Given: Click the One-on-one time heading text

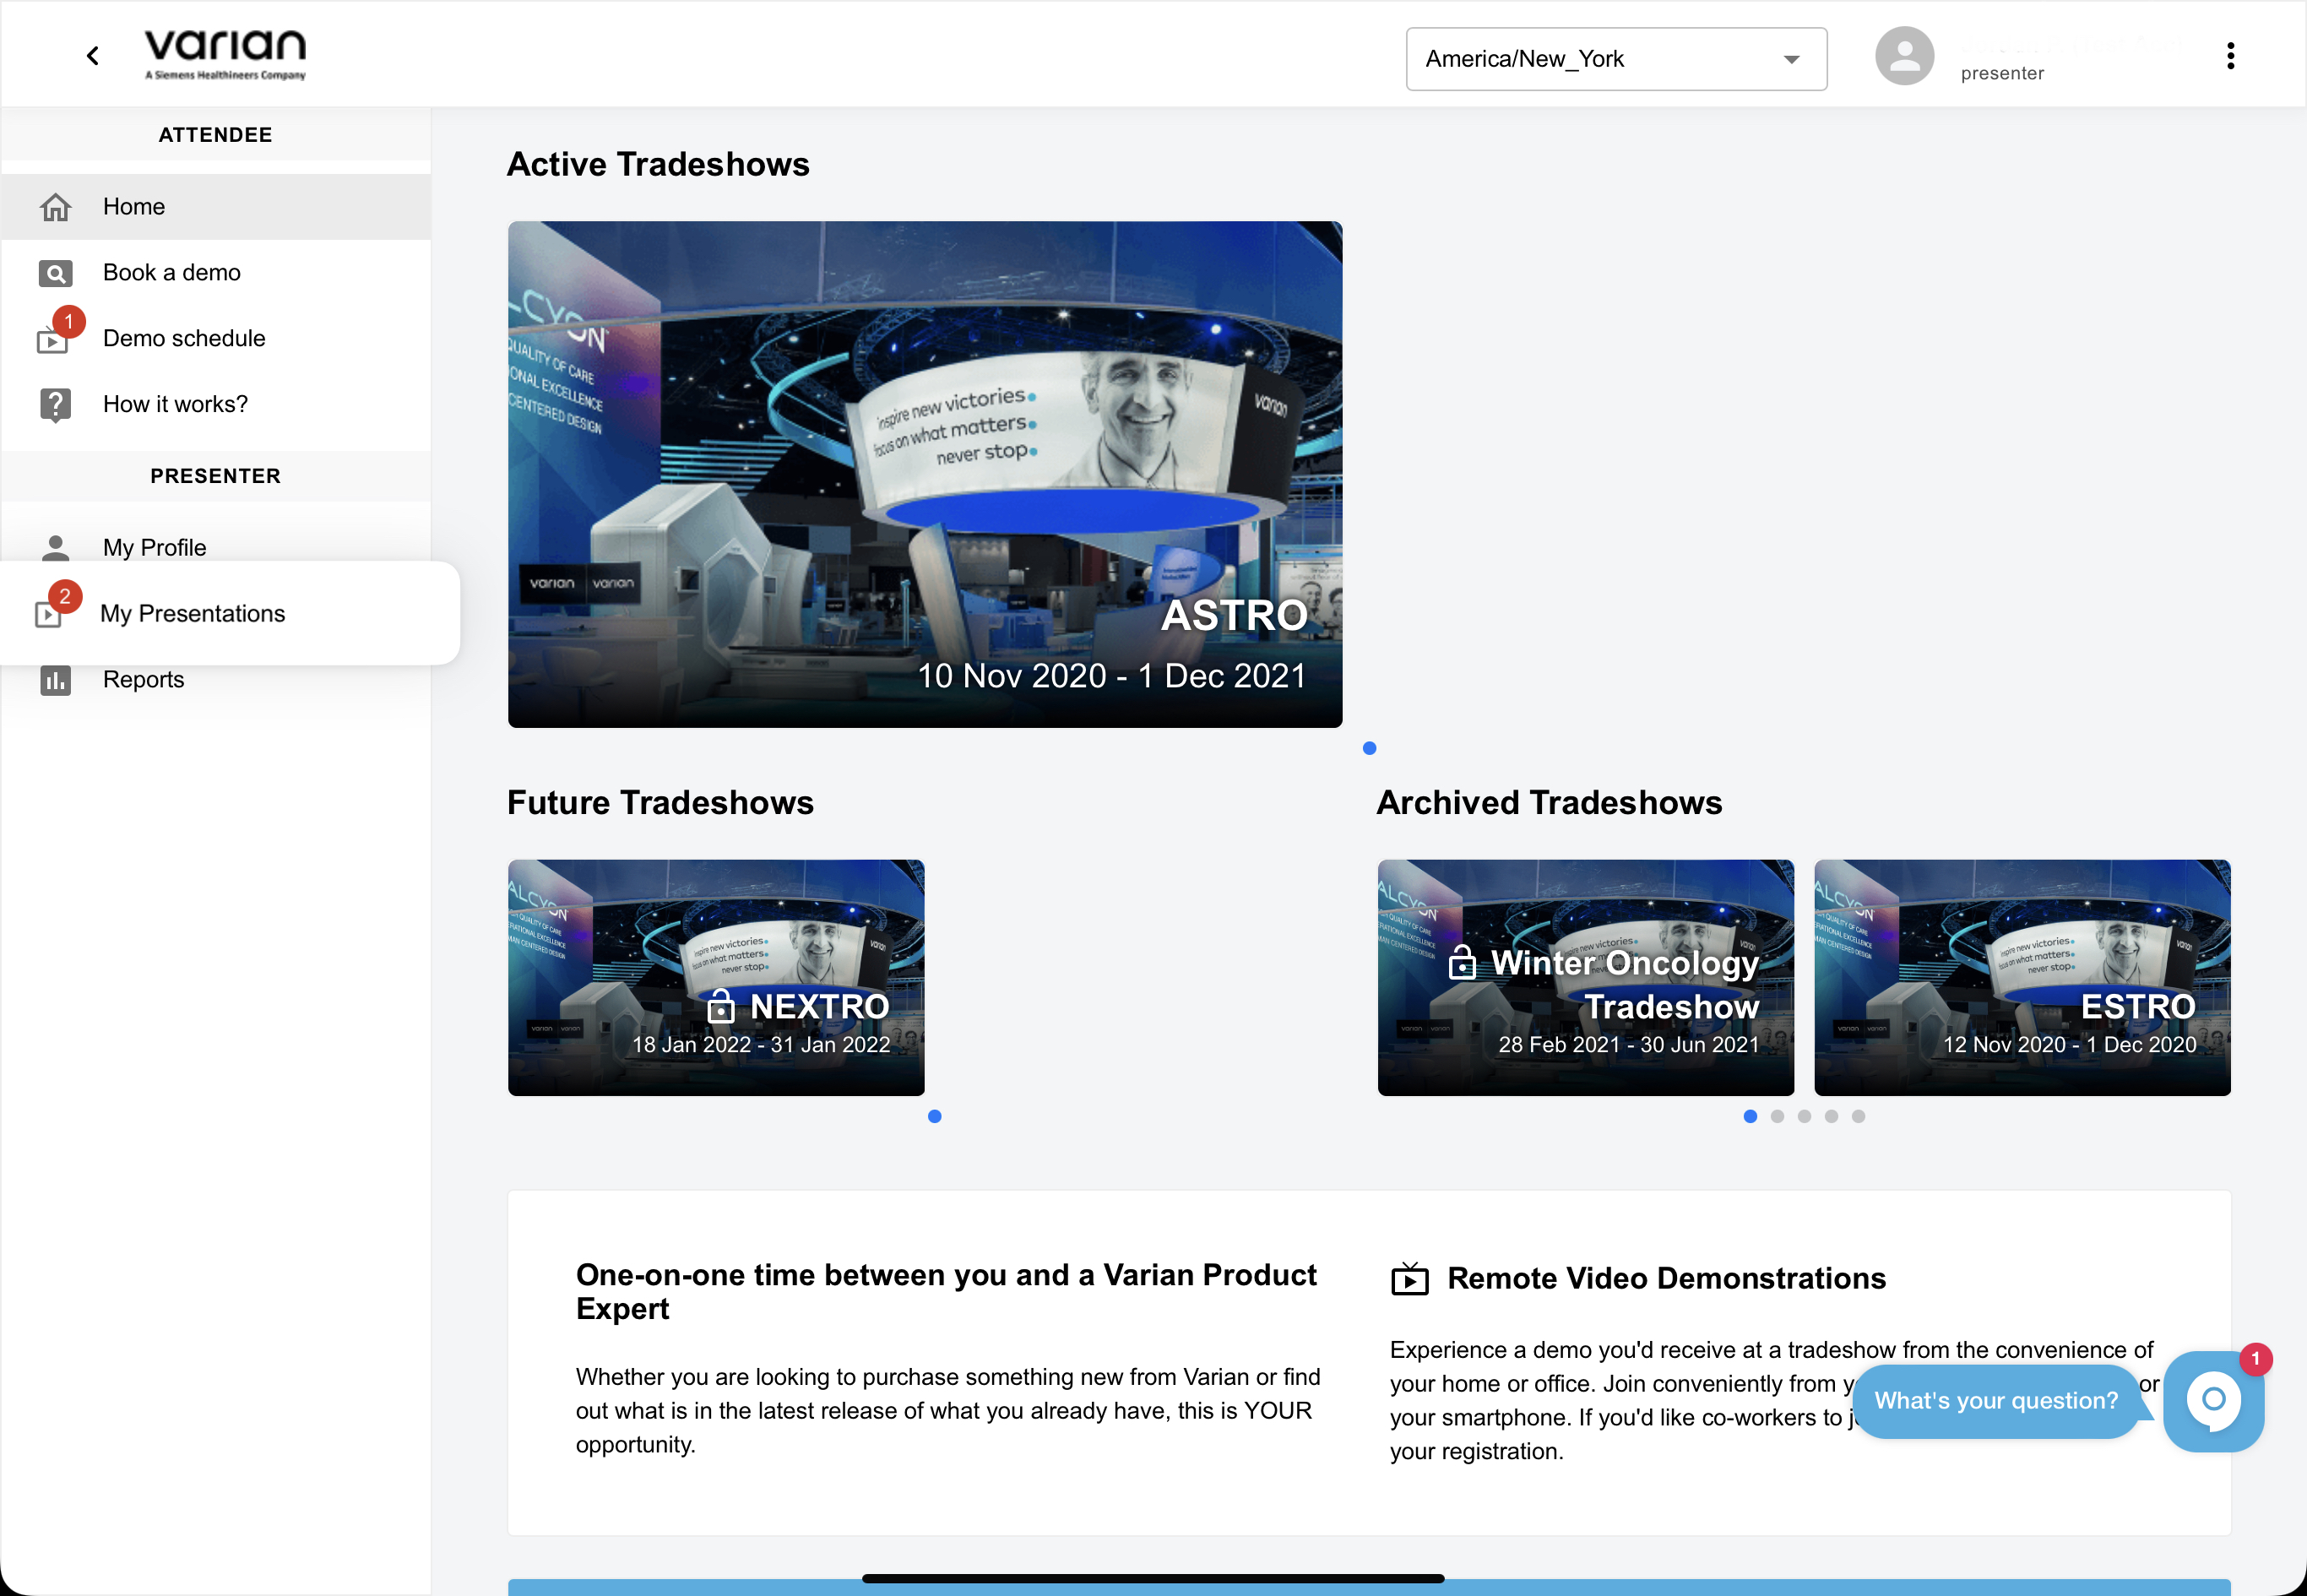Looking at the screenshot, I should pos(946,1291).
